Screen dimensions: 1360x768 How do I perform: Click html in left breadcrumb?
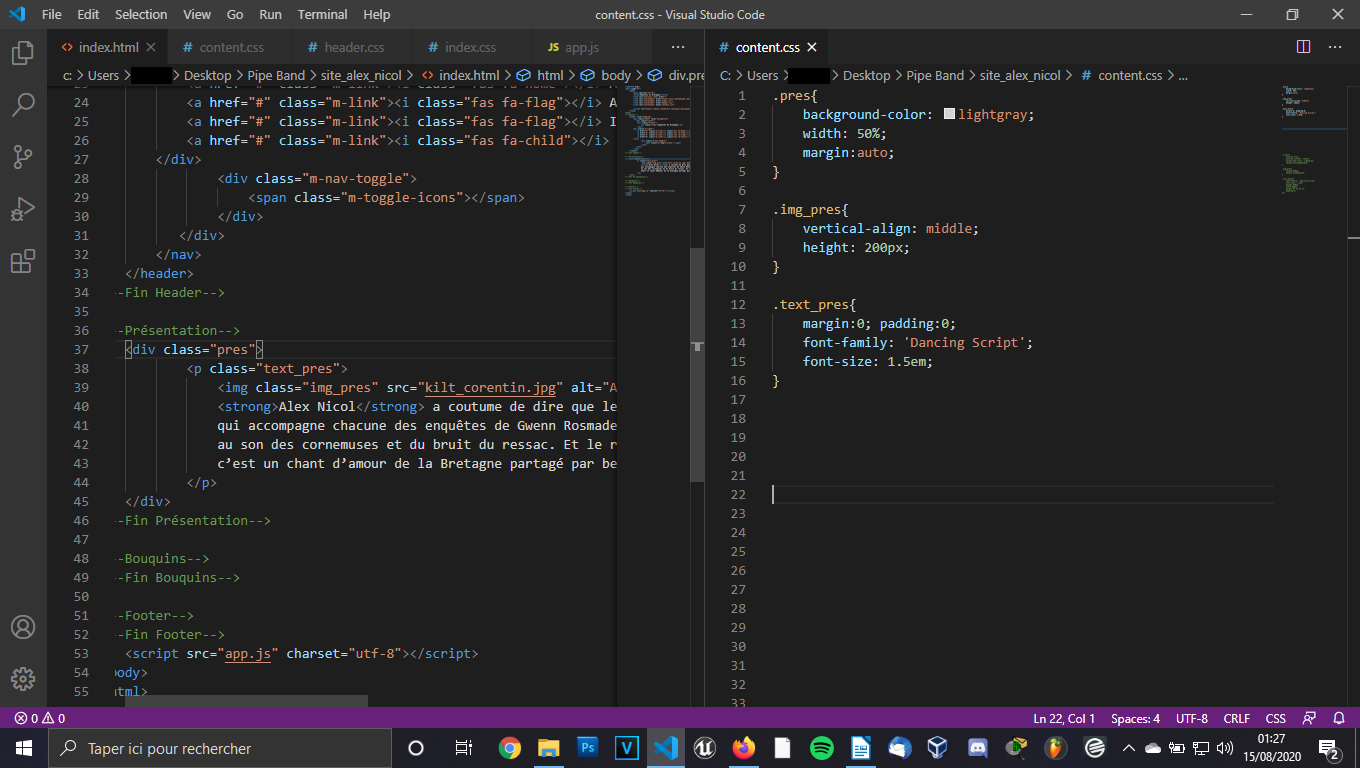tap(550, 75)
